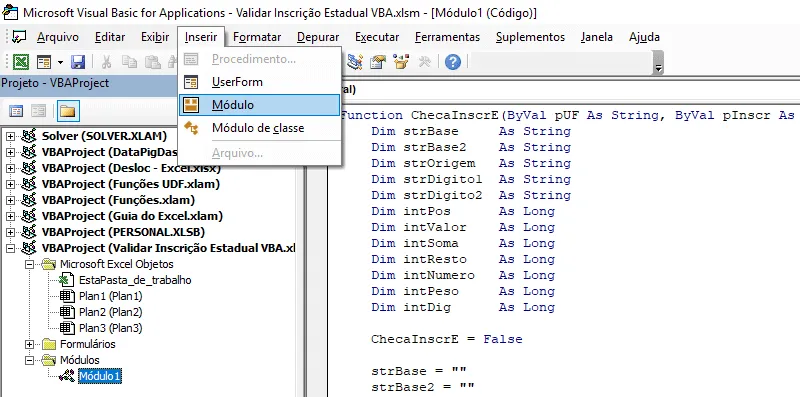The width and height of the screenshot is (800, 397).
Task: Click View Code icon in Project panel
Action: point(16,111)
